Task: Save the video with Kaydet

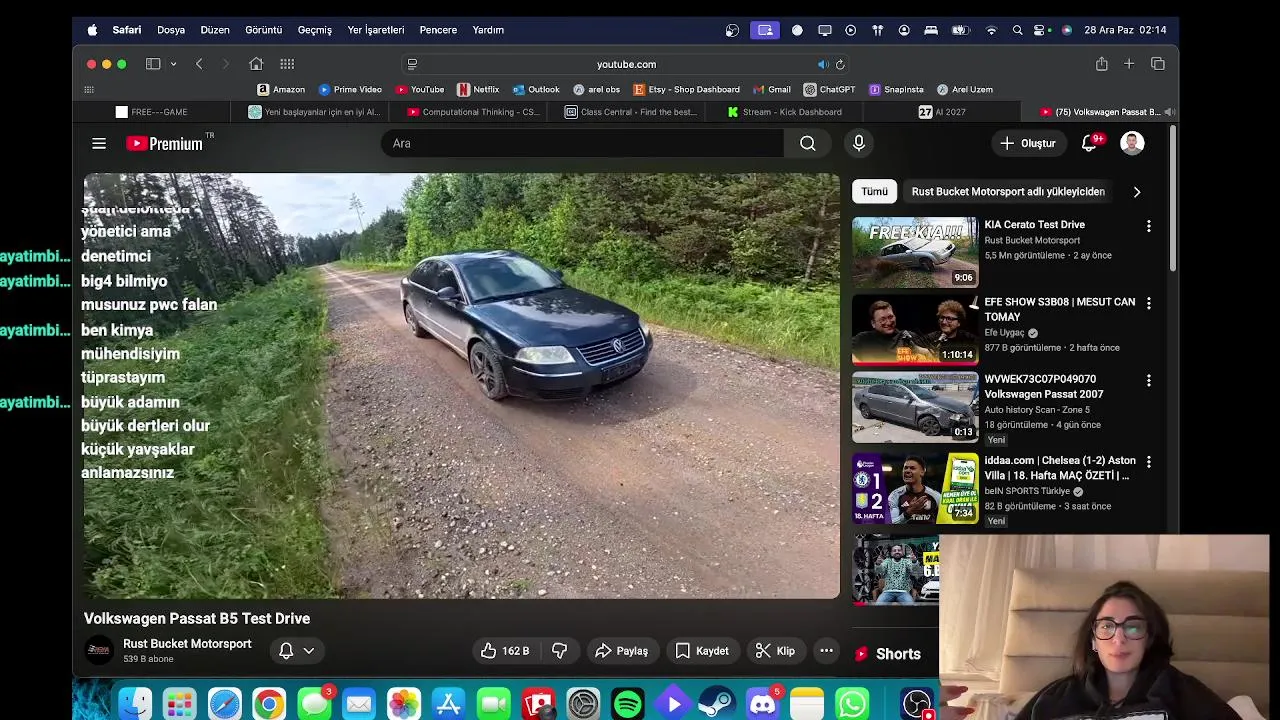Action: 702,651
